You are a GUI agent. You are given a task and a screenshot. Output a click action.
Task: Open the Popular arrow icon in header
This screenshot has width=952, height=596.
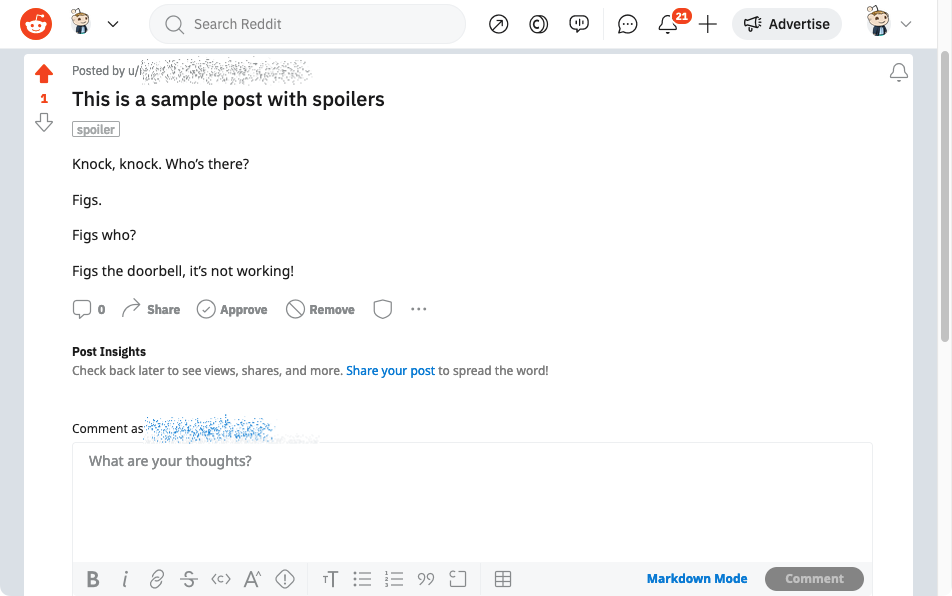click(498, 24)
